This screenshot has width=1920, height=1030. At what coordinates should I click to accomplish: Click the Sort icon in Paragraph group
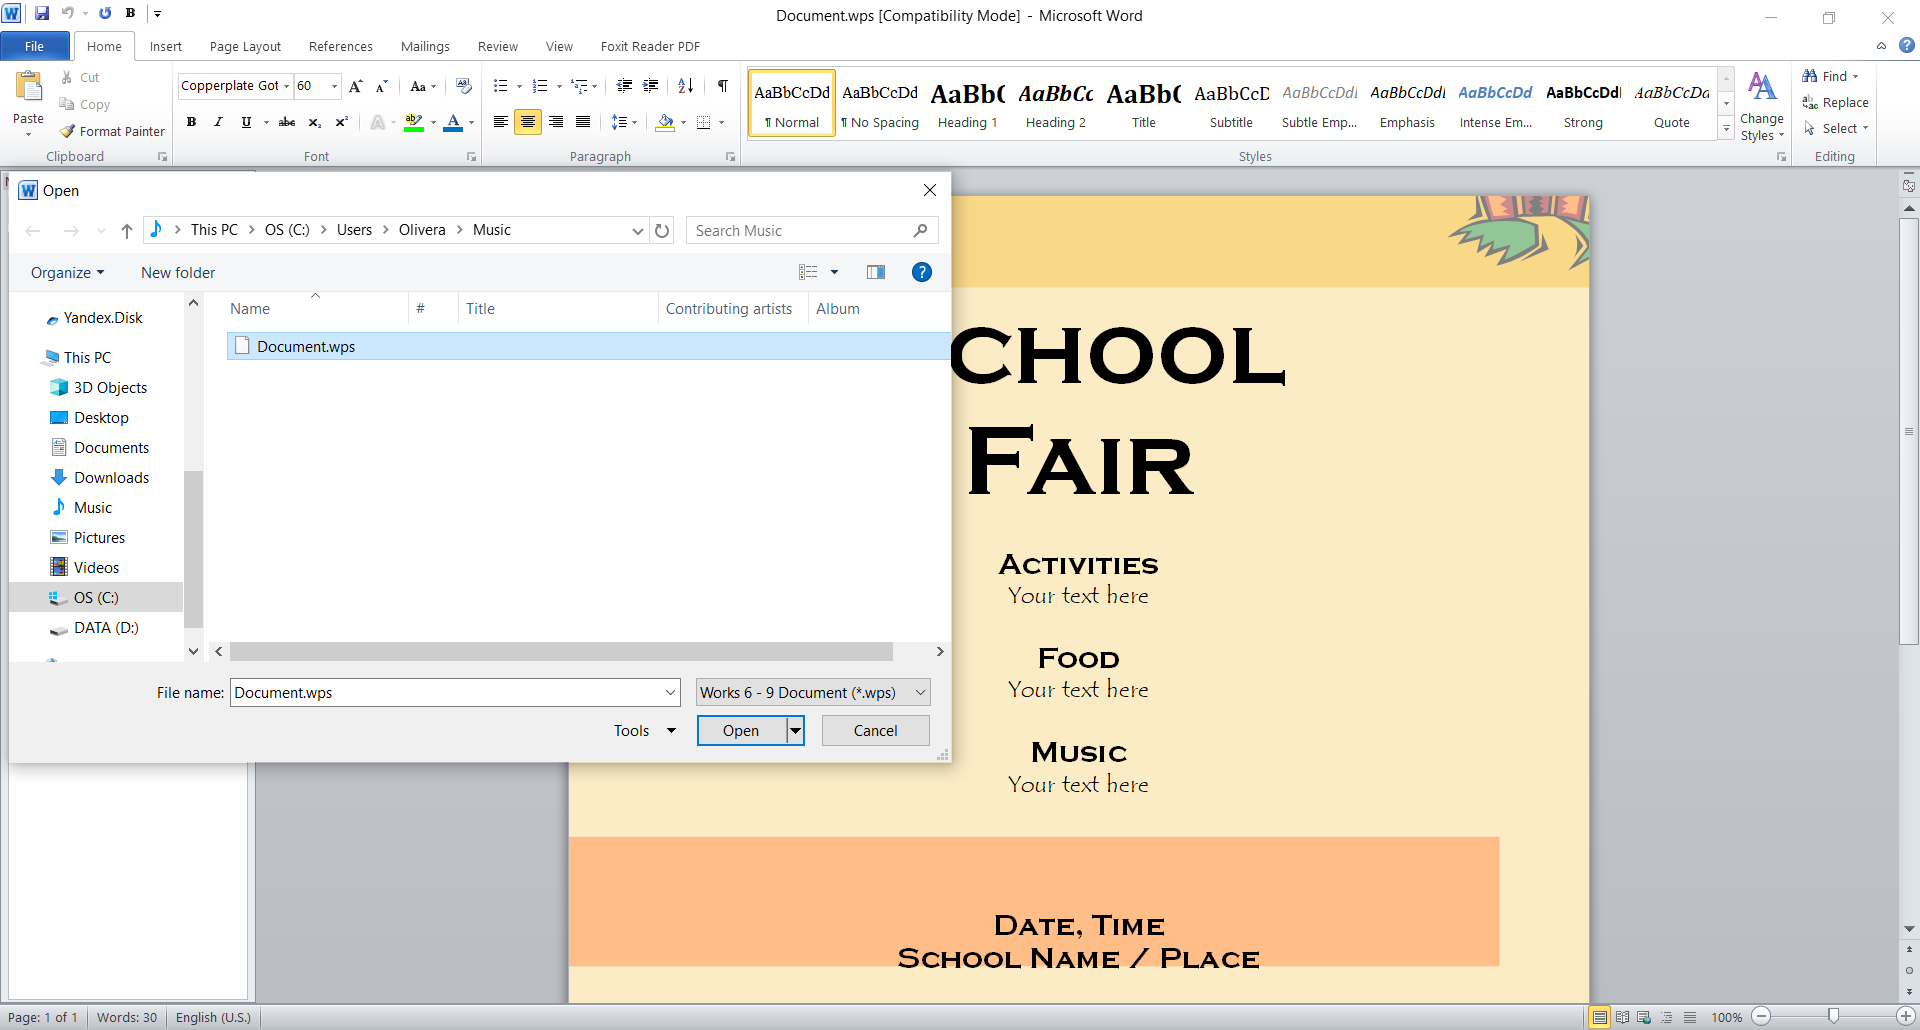[685, 86]
